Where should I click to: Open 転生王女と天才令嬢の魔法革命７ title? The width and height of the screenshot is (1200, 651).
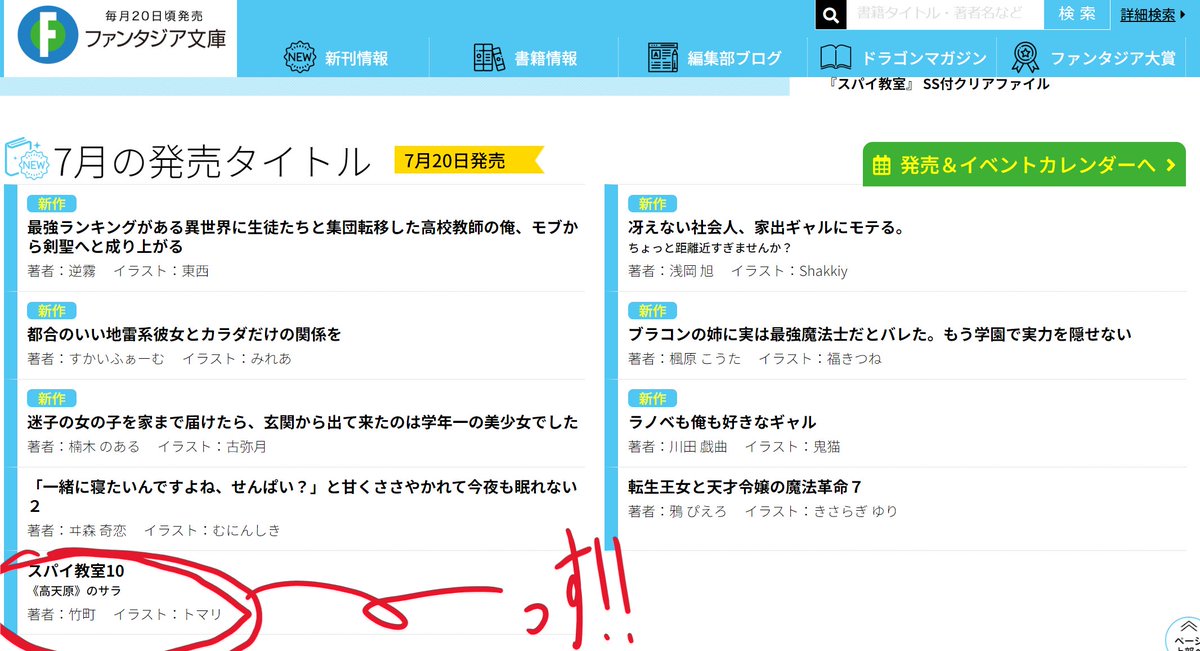click(x=745, y=487)
